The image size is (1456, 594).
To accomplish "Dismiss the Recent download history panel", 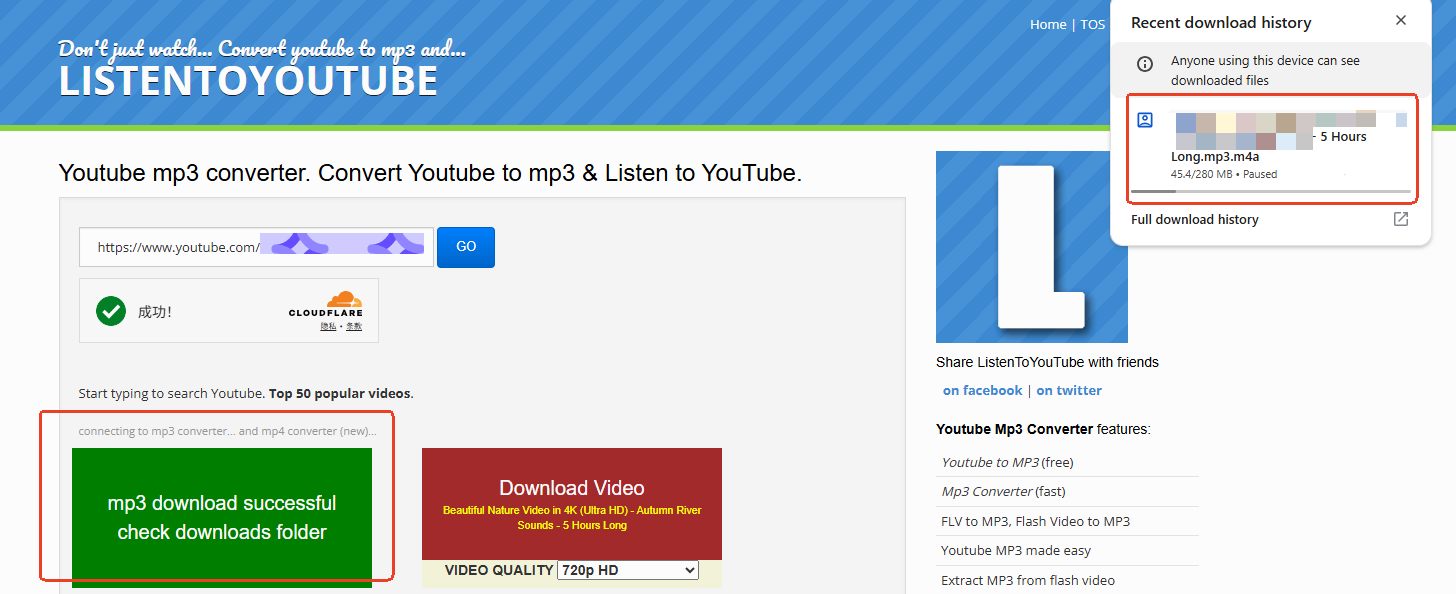I will (1401, 20).
